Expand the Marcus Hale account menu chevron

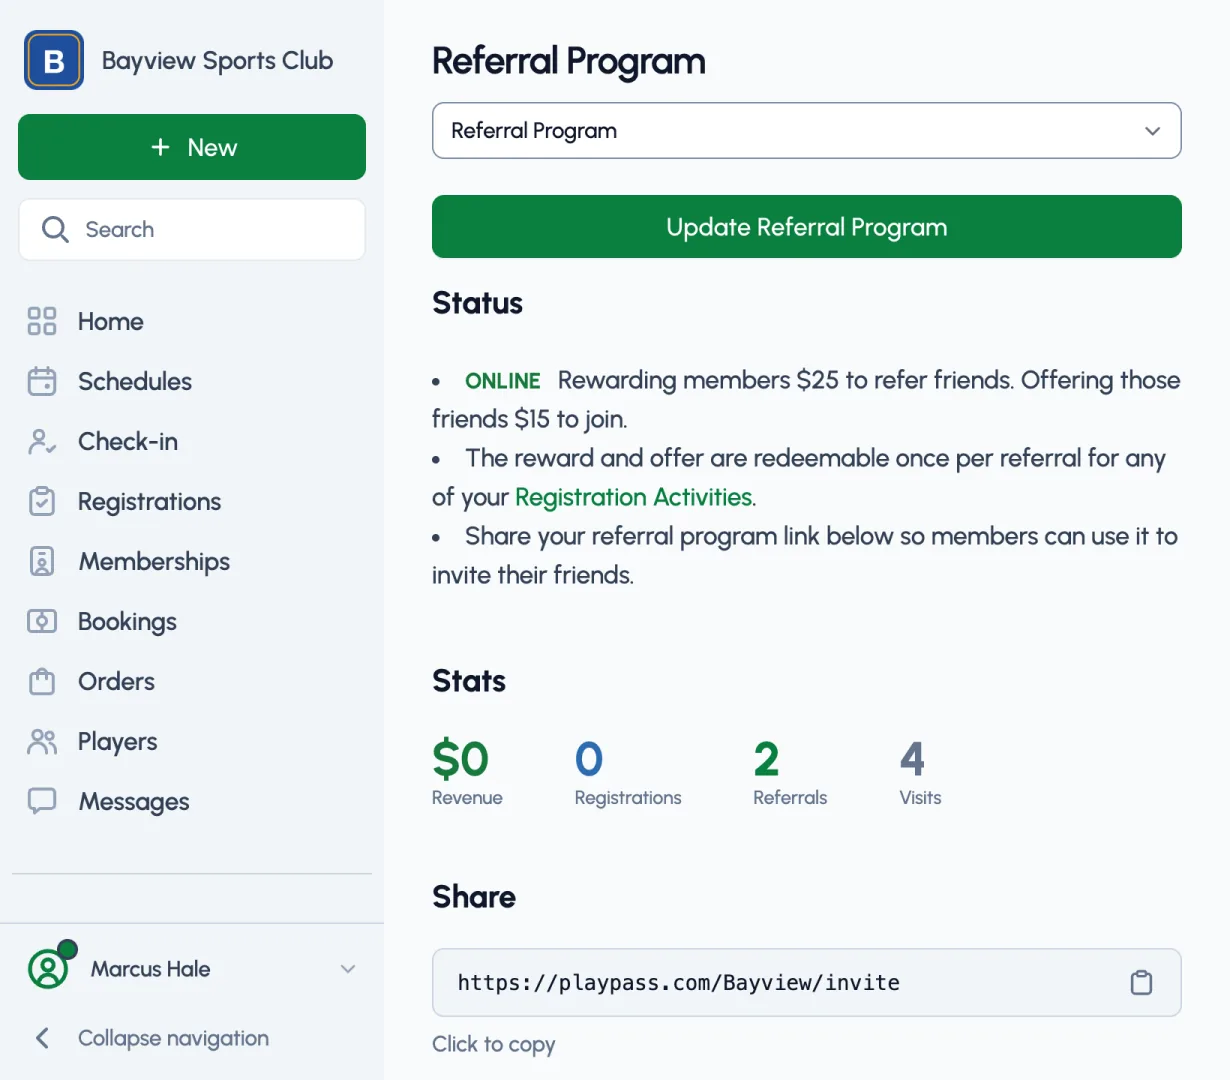pyautogui.click(x=348, y=969)
